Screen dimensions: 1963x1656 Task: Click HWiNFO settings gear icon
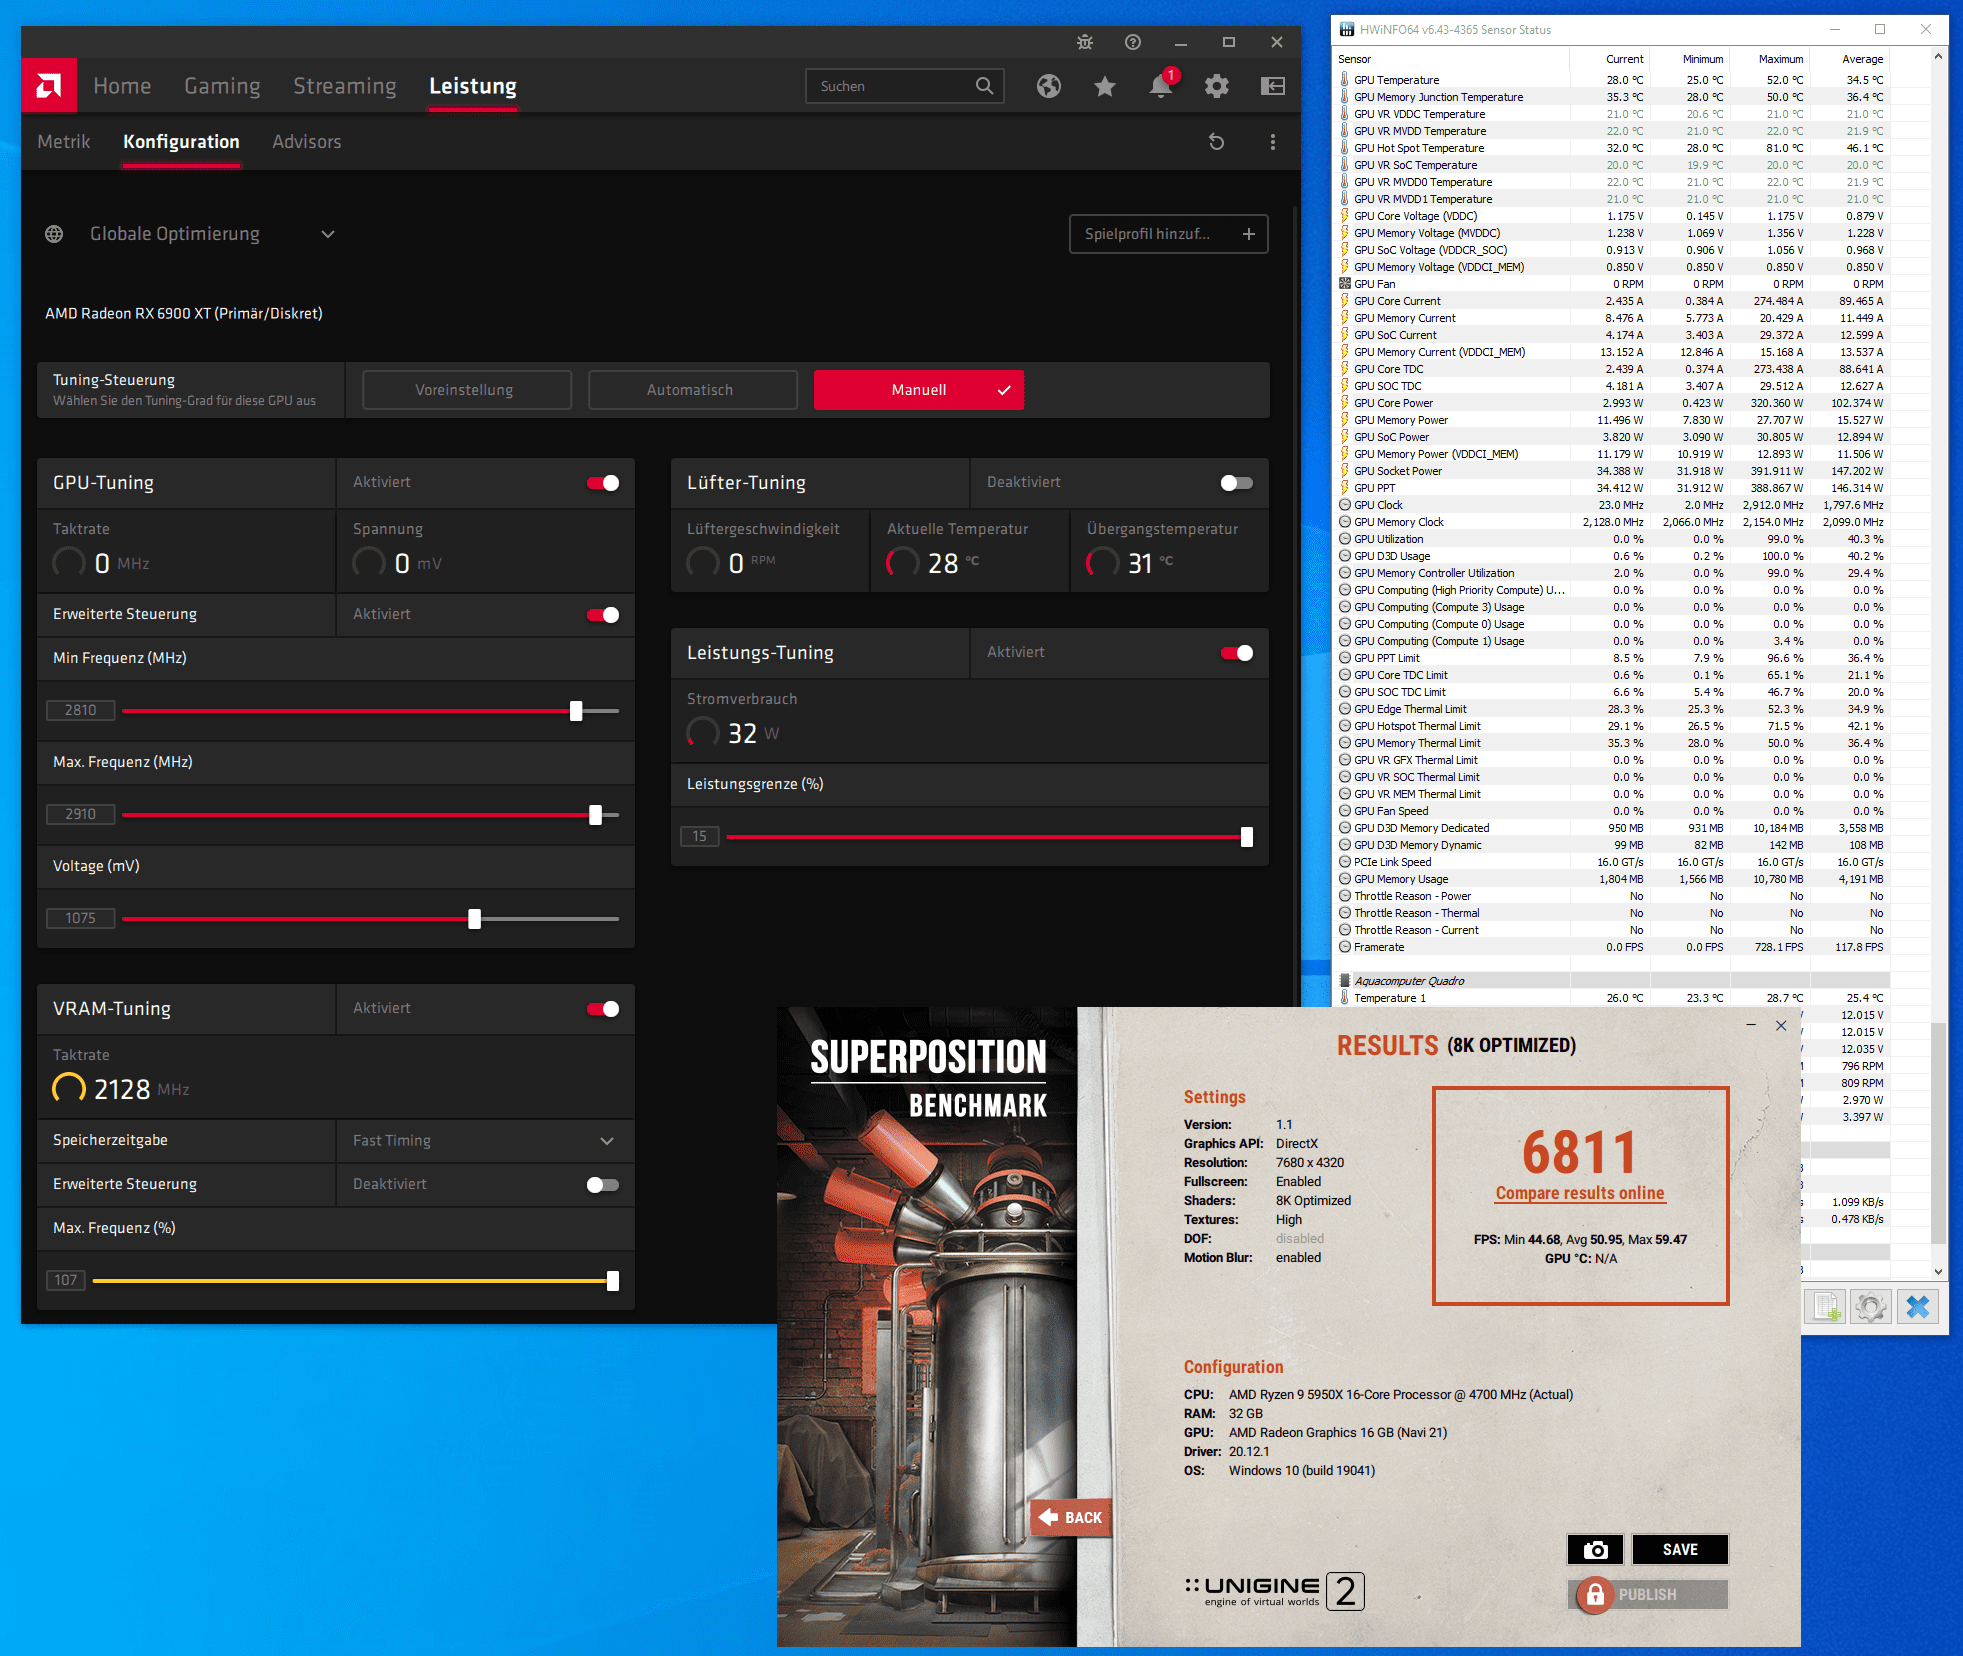pos(1871,1307)
